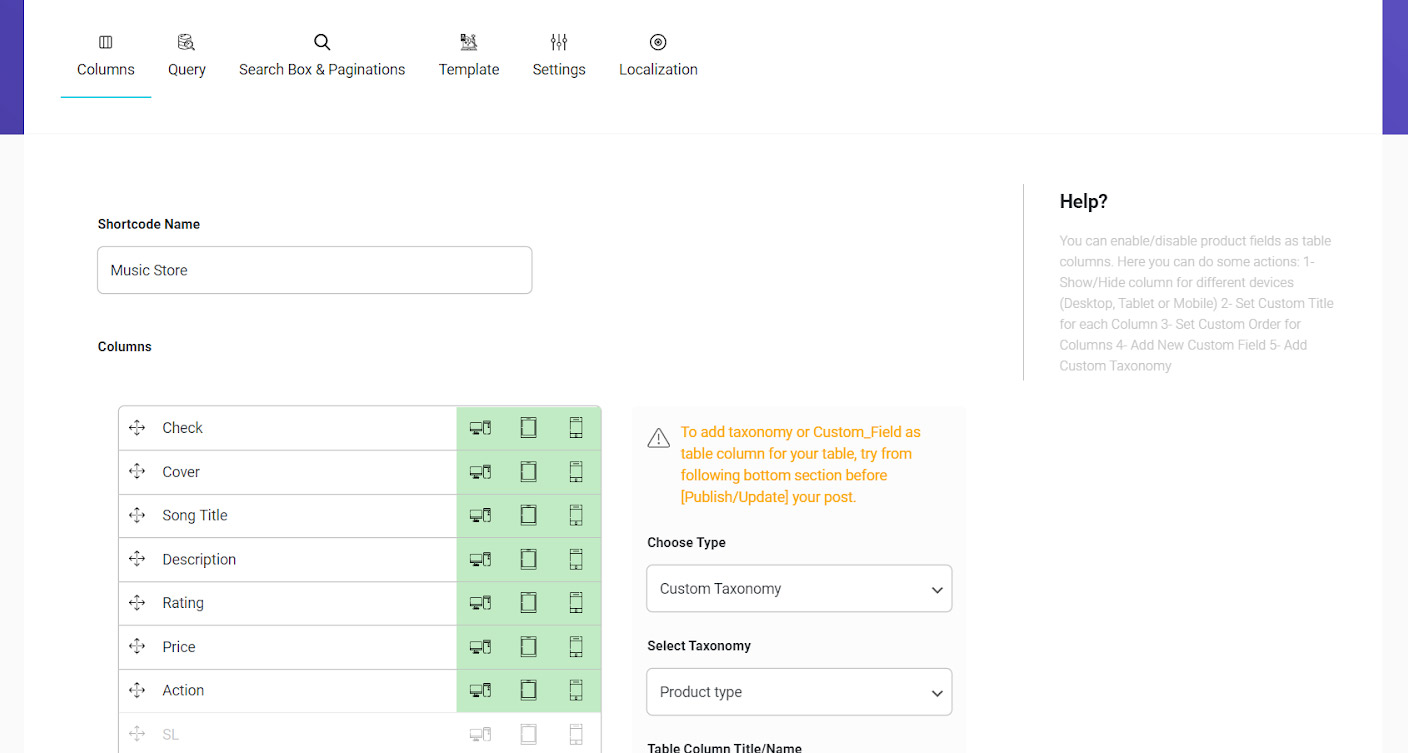
Task: Toggle tablet visibility for Check column
Action: coord(528,428)
